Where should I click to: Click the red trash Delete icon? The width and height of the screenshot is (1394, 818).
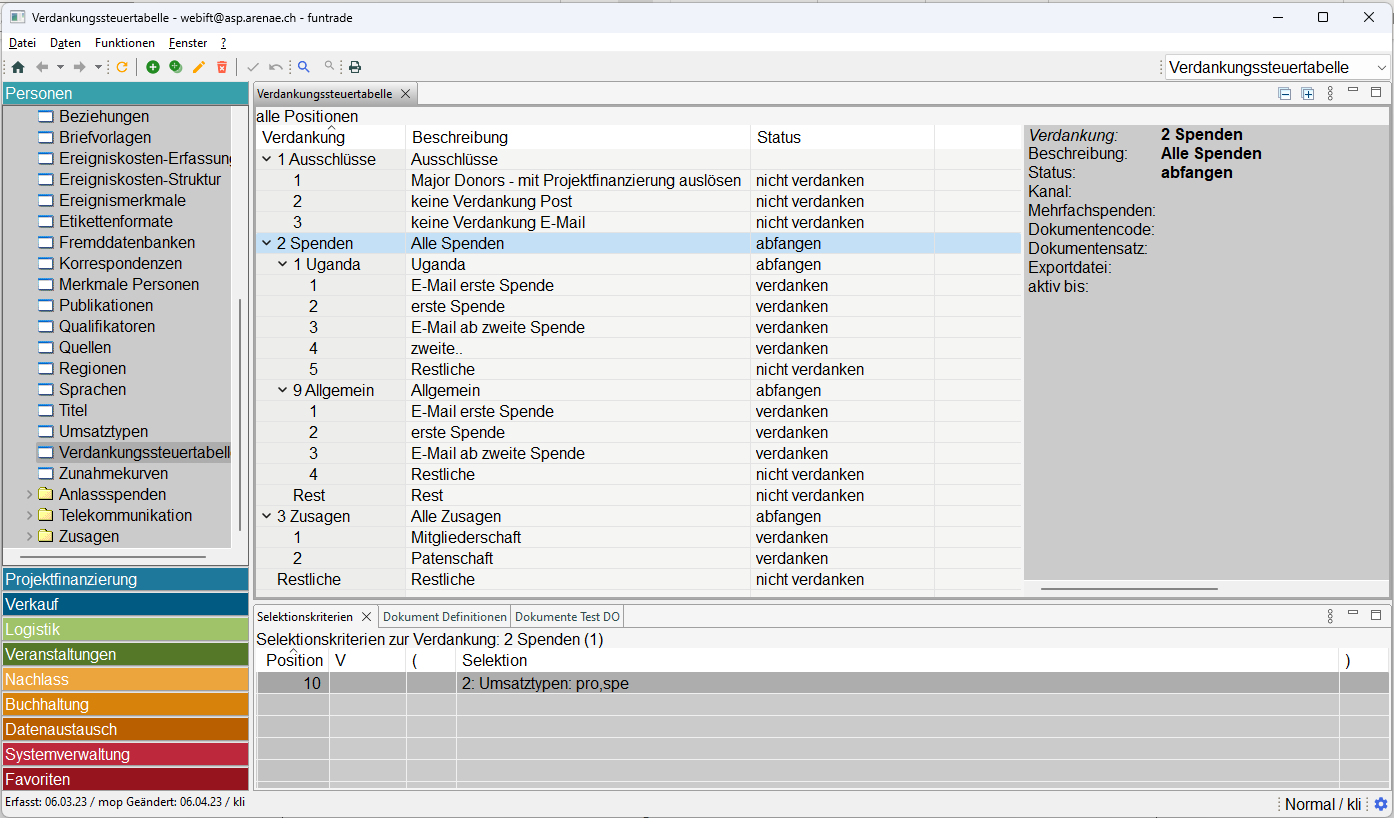(x=222, y=67)
